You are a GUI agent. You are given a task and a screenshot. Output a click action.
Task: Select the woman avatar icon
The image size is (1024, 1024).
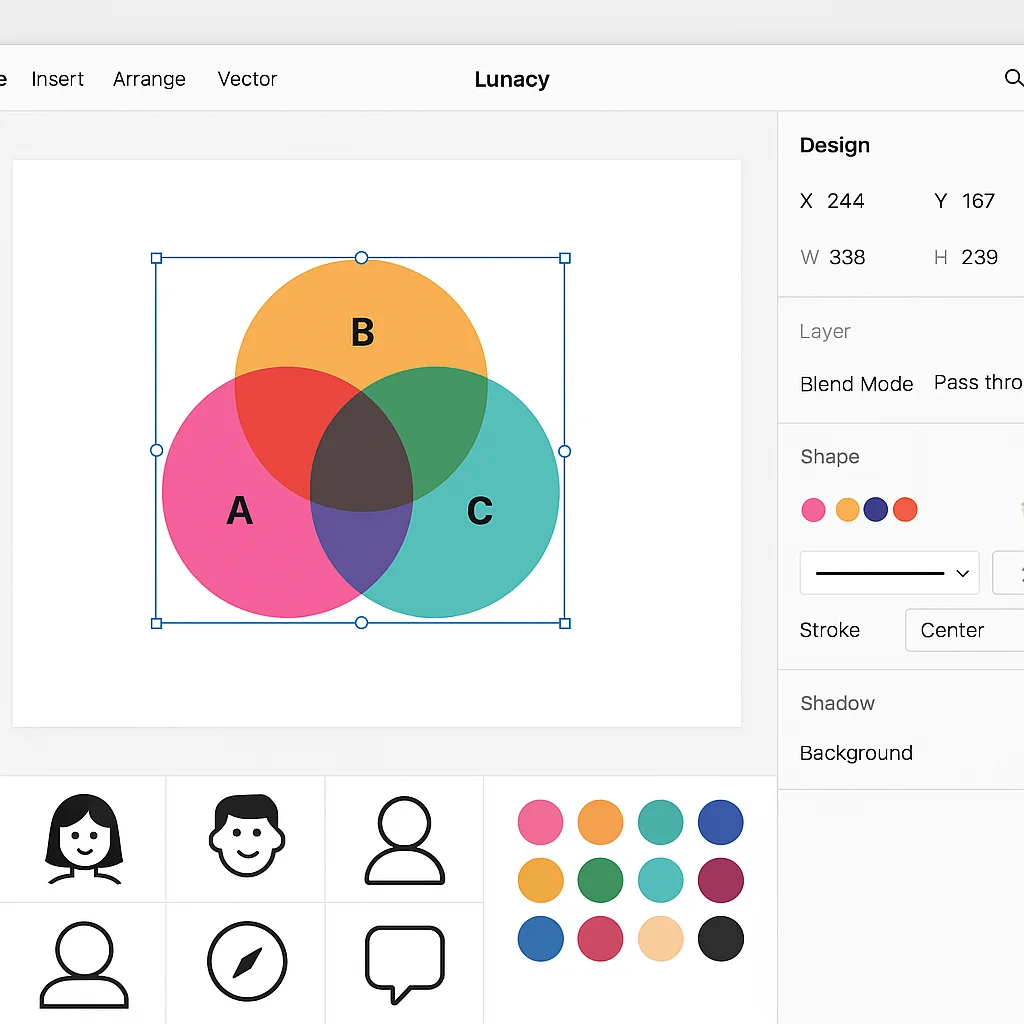(x=82, y=840)
